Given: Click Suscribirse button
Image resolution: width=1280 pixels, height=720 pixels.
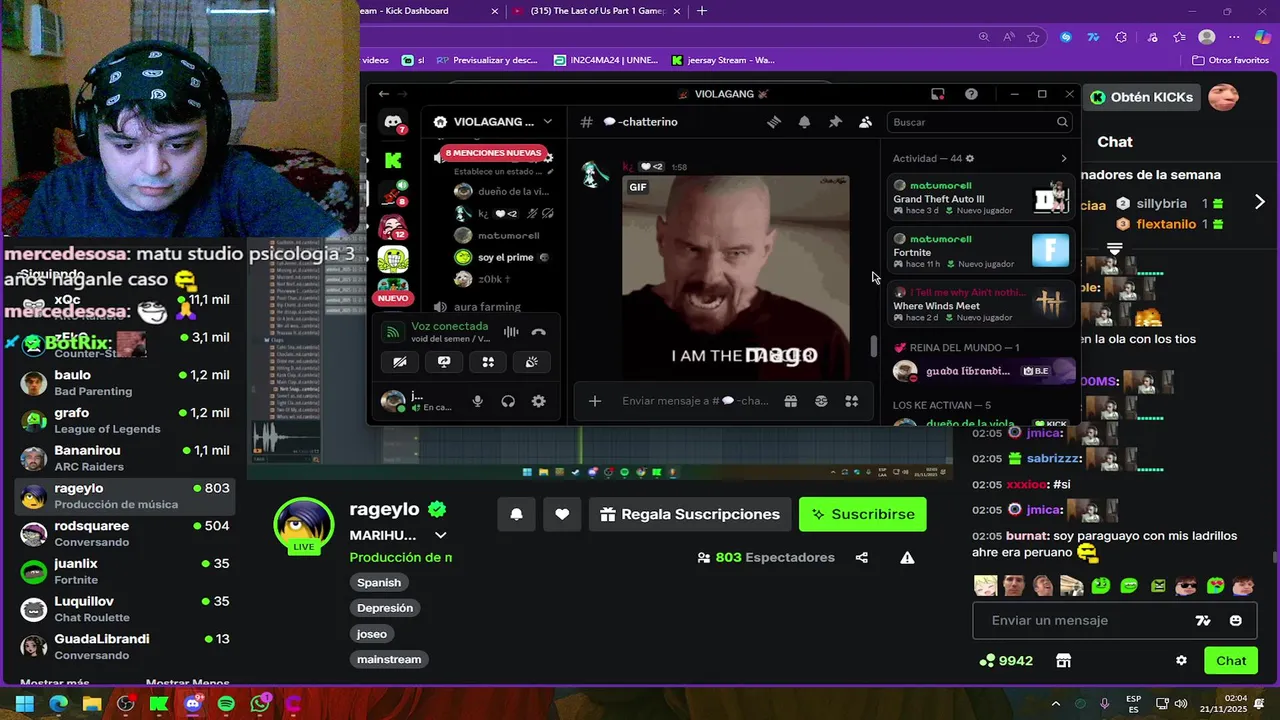Looking at the screenshot, I should pyautogui.click(x=863, y=514).
